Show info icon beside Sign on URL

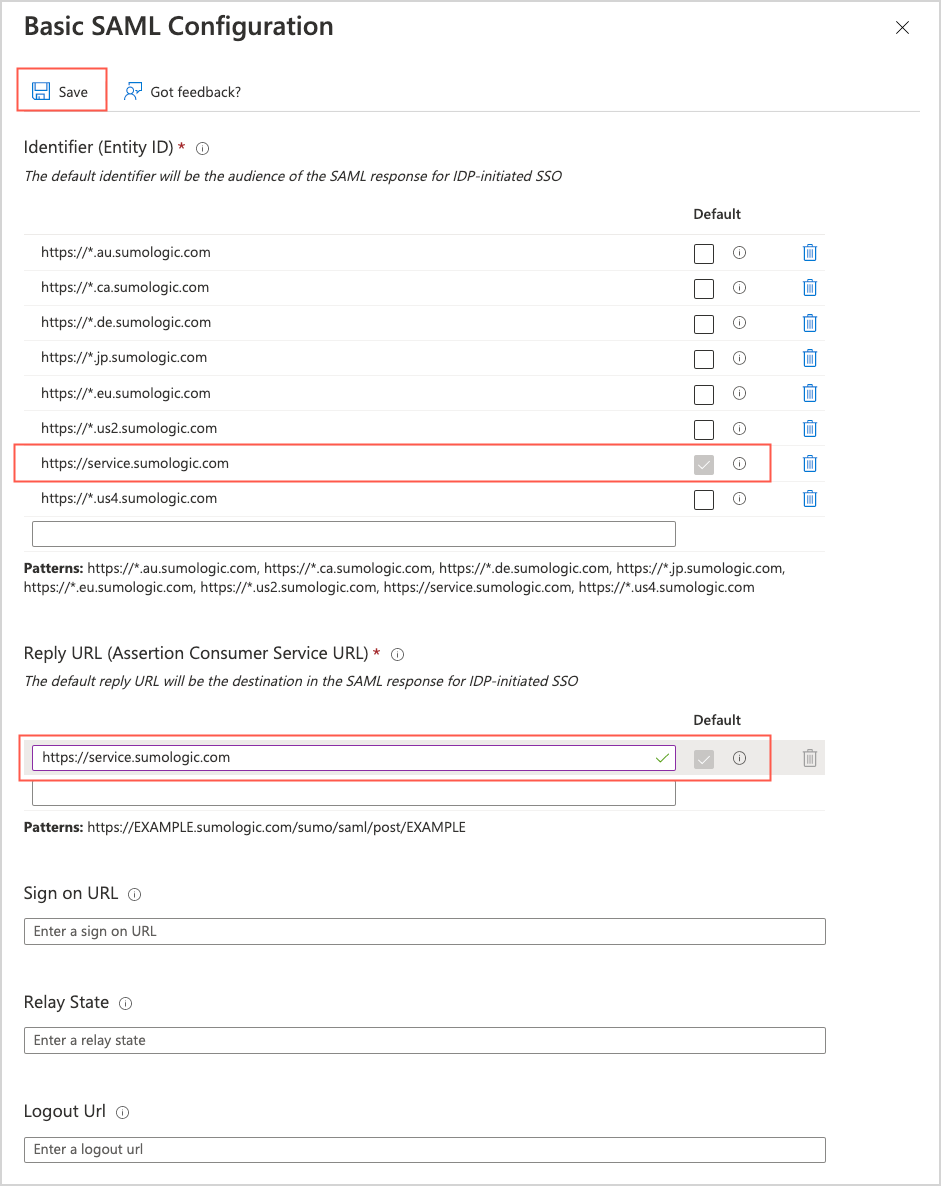coord(135,894)
